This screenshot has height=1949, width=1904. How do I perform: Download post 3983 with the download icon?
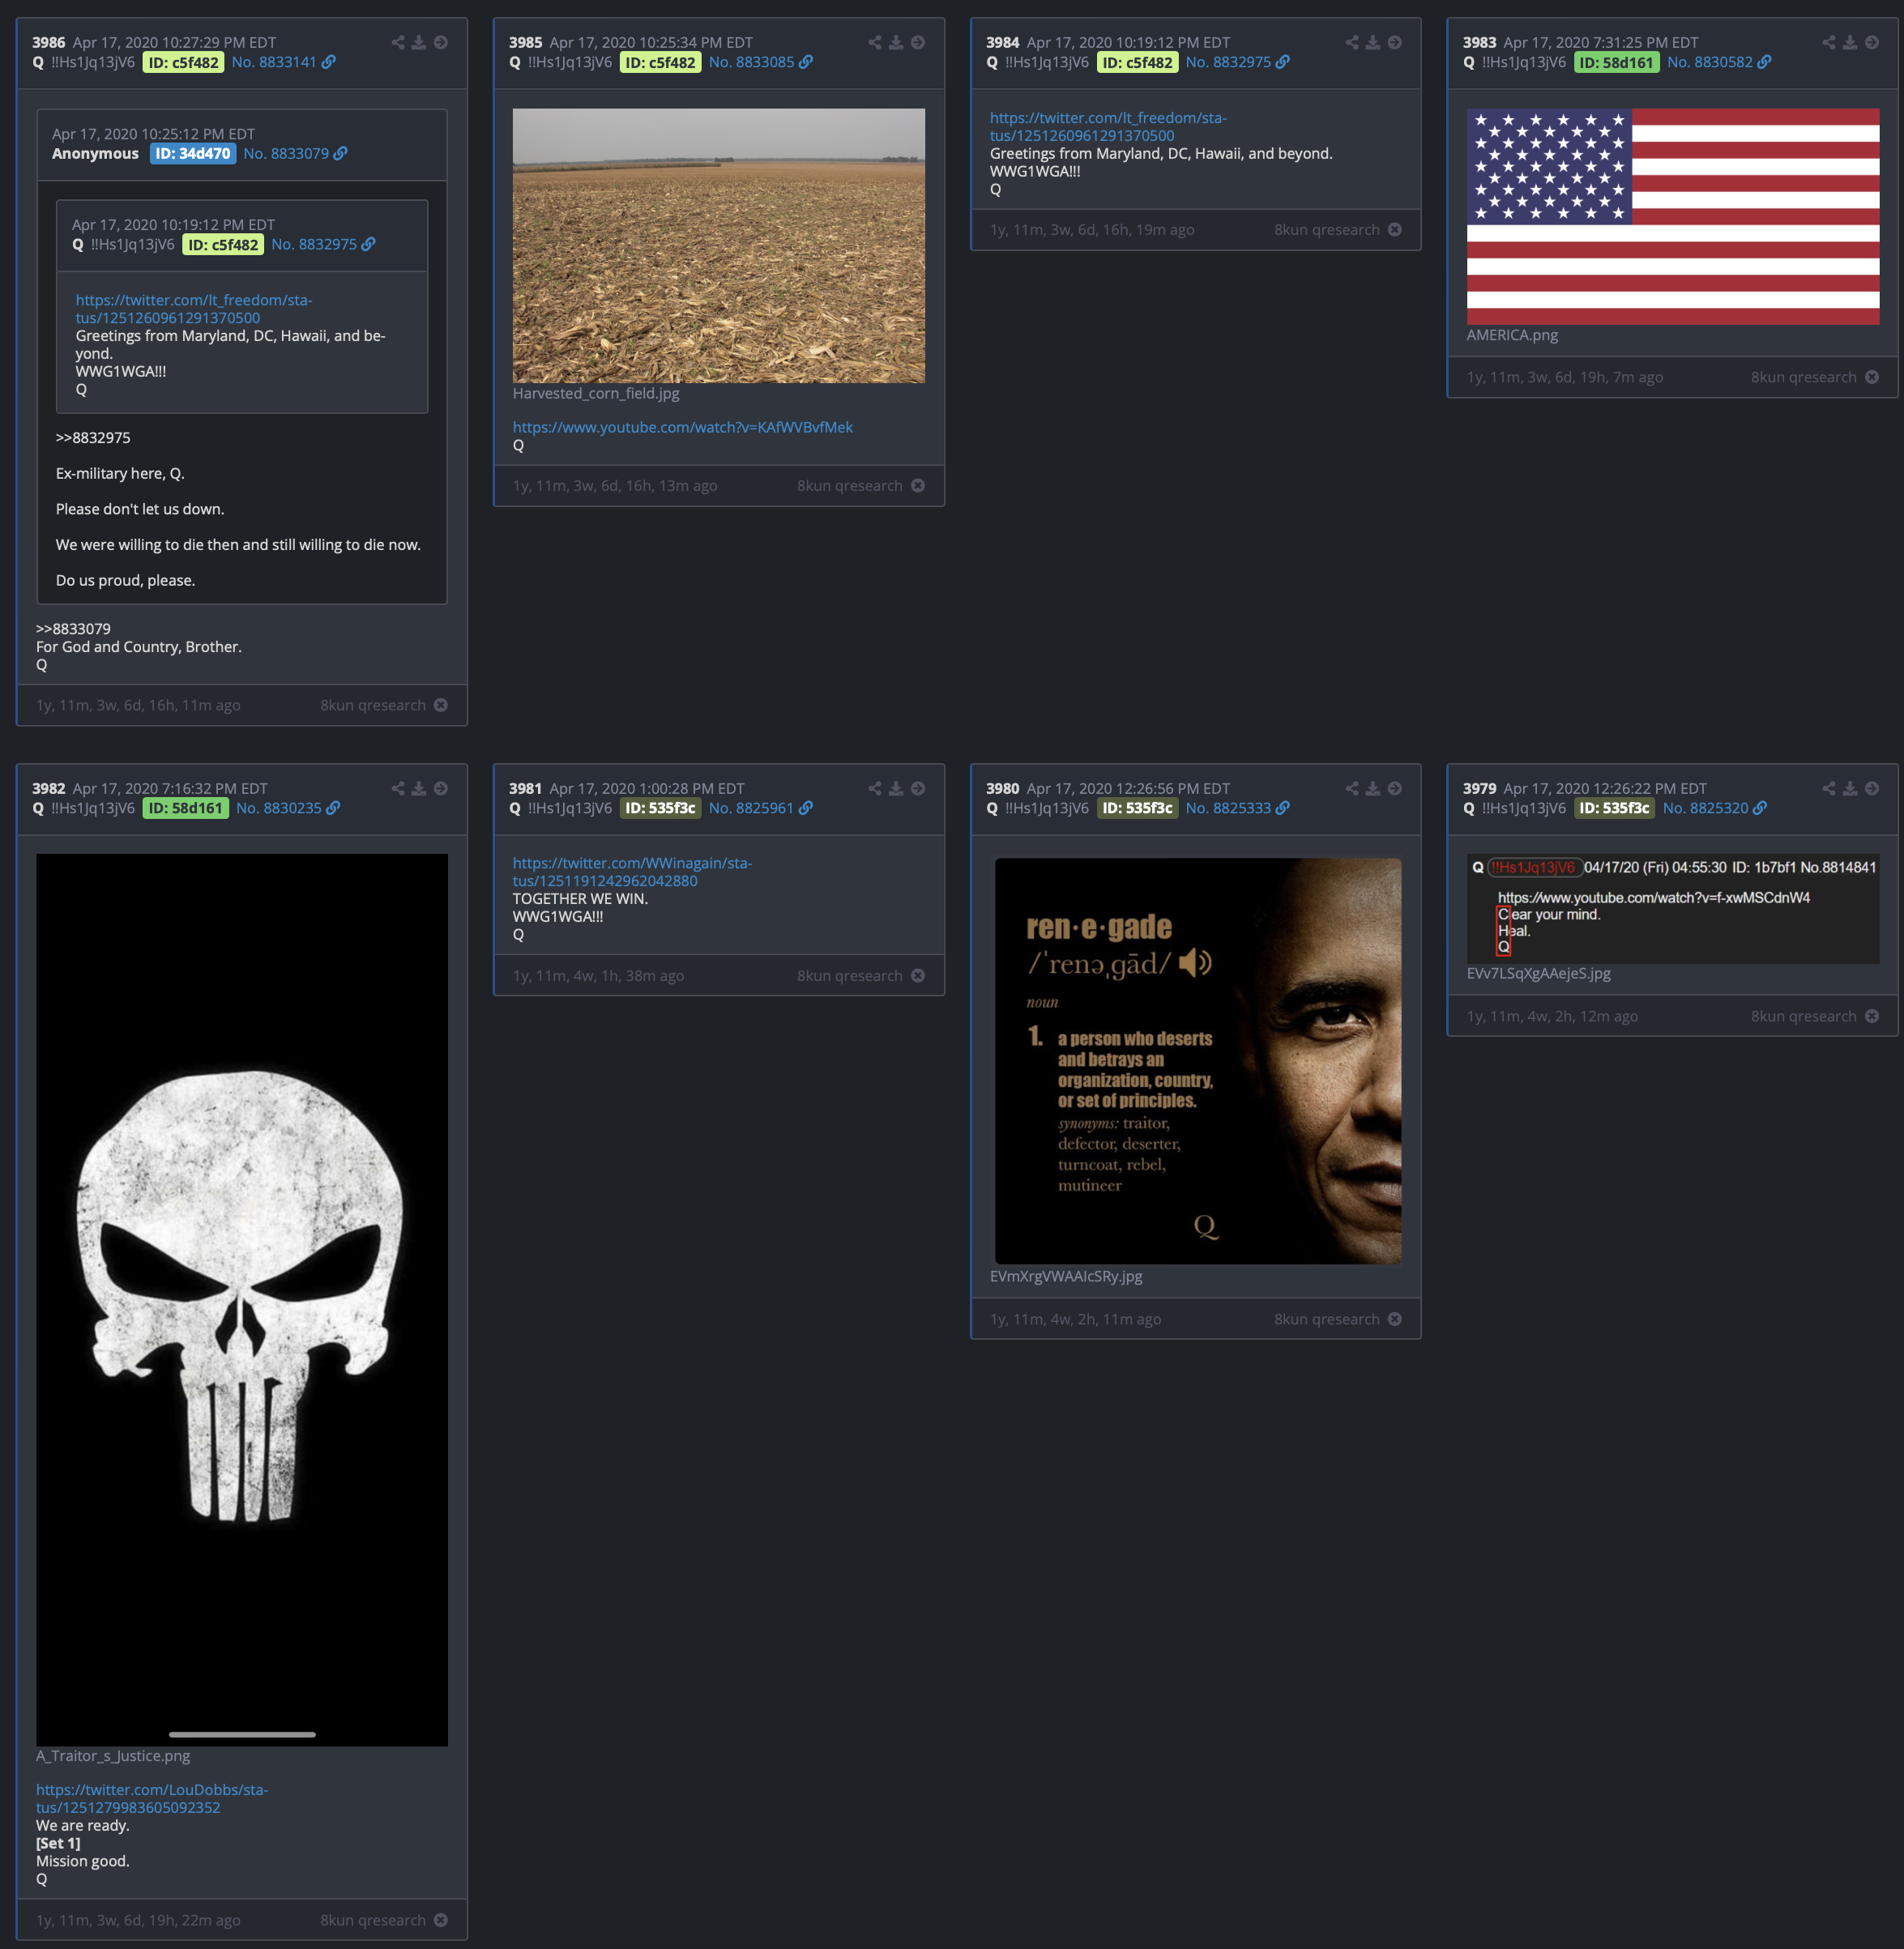1850,42
